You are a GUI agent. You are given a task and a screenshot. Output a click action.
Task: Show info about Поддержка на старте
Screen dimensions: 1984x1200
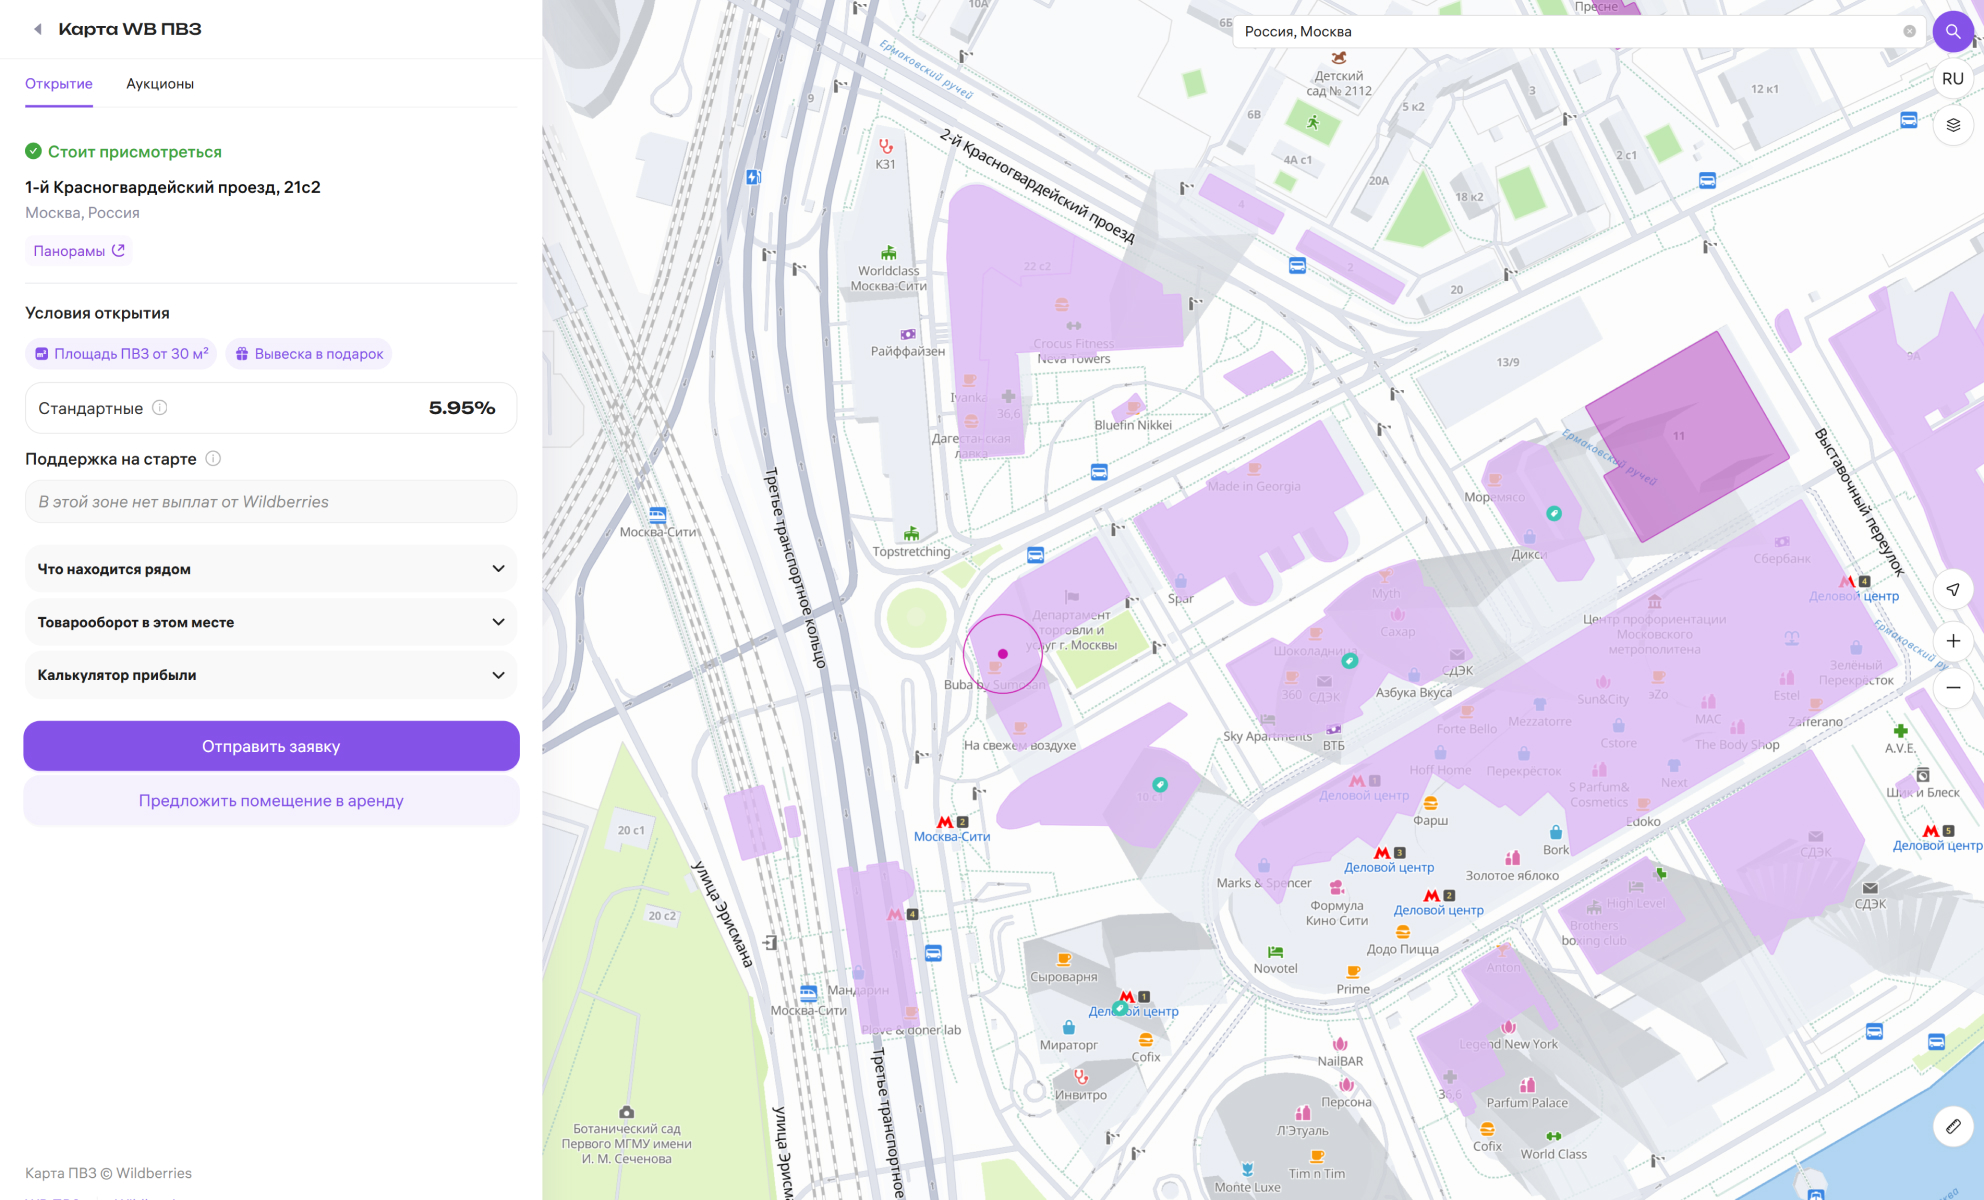[x=213, y=459]
